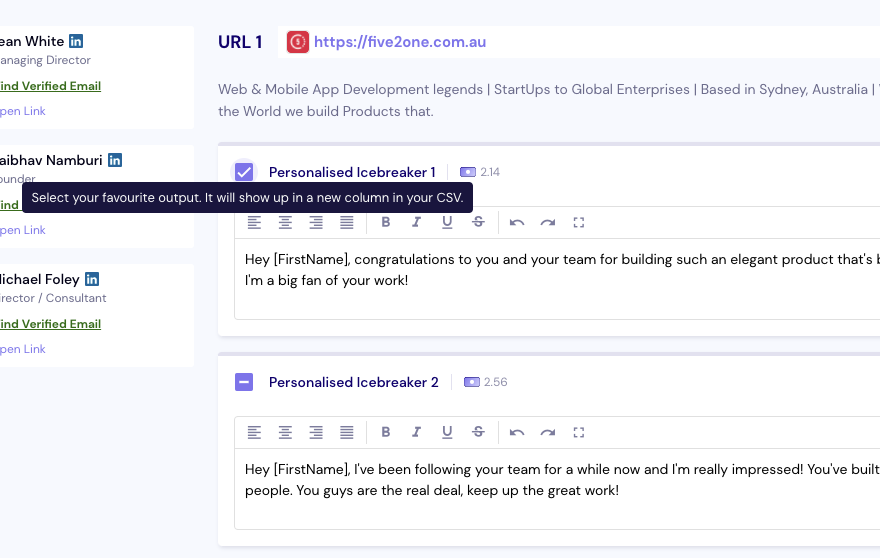880x558 pixels.
Task: Click the 2.14 credit value
Action: [x=490, y=172]
